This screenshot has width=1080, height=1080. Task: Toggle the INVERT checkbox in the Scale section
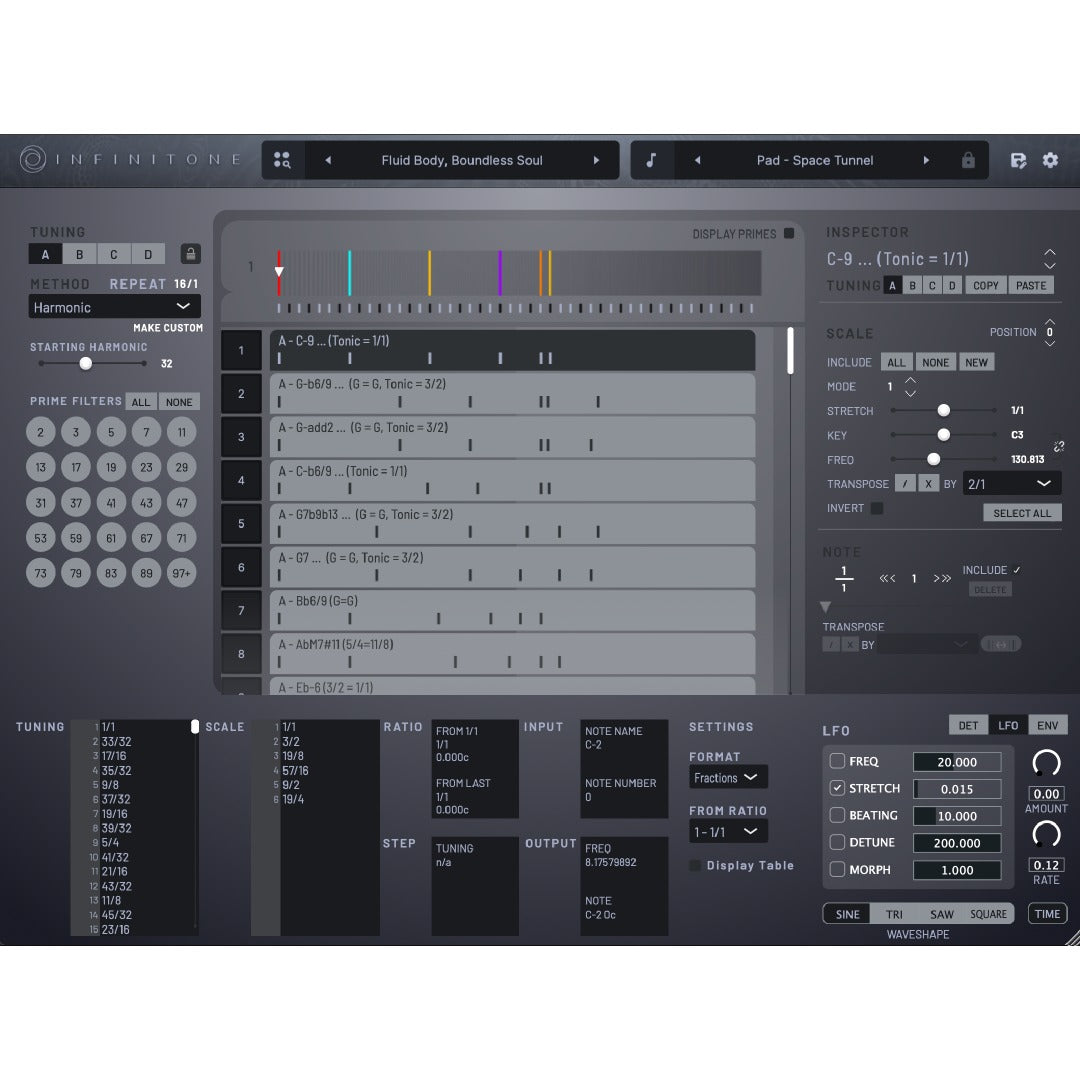877,508
